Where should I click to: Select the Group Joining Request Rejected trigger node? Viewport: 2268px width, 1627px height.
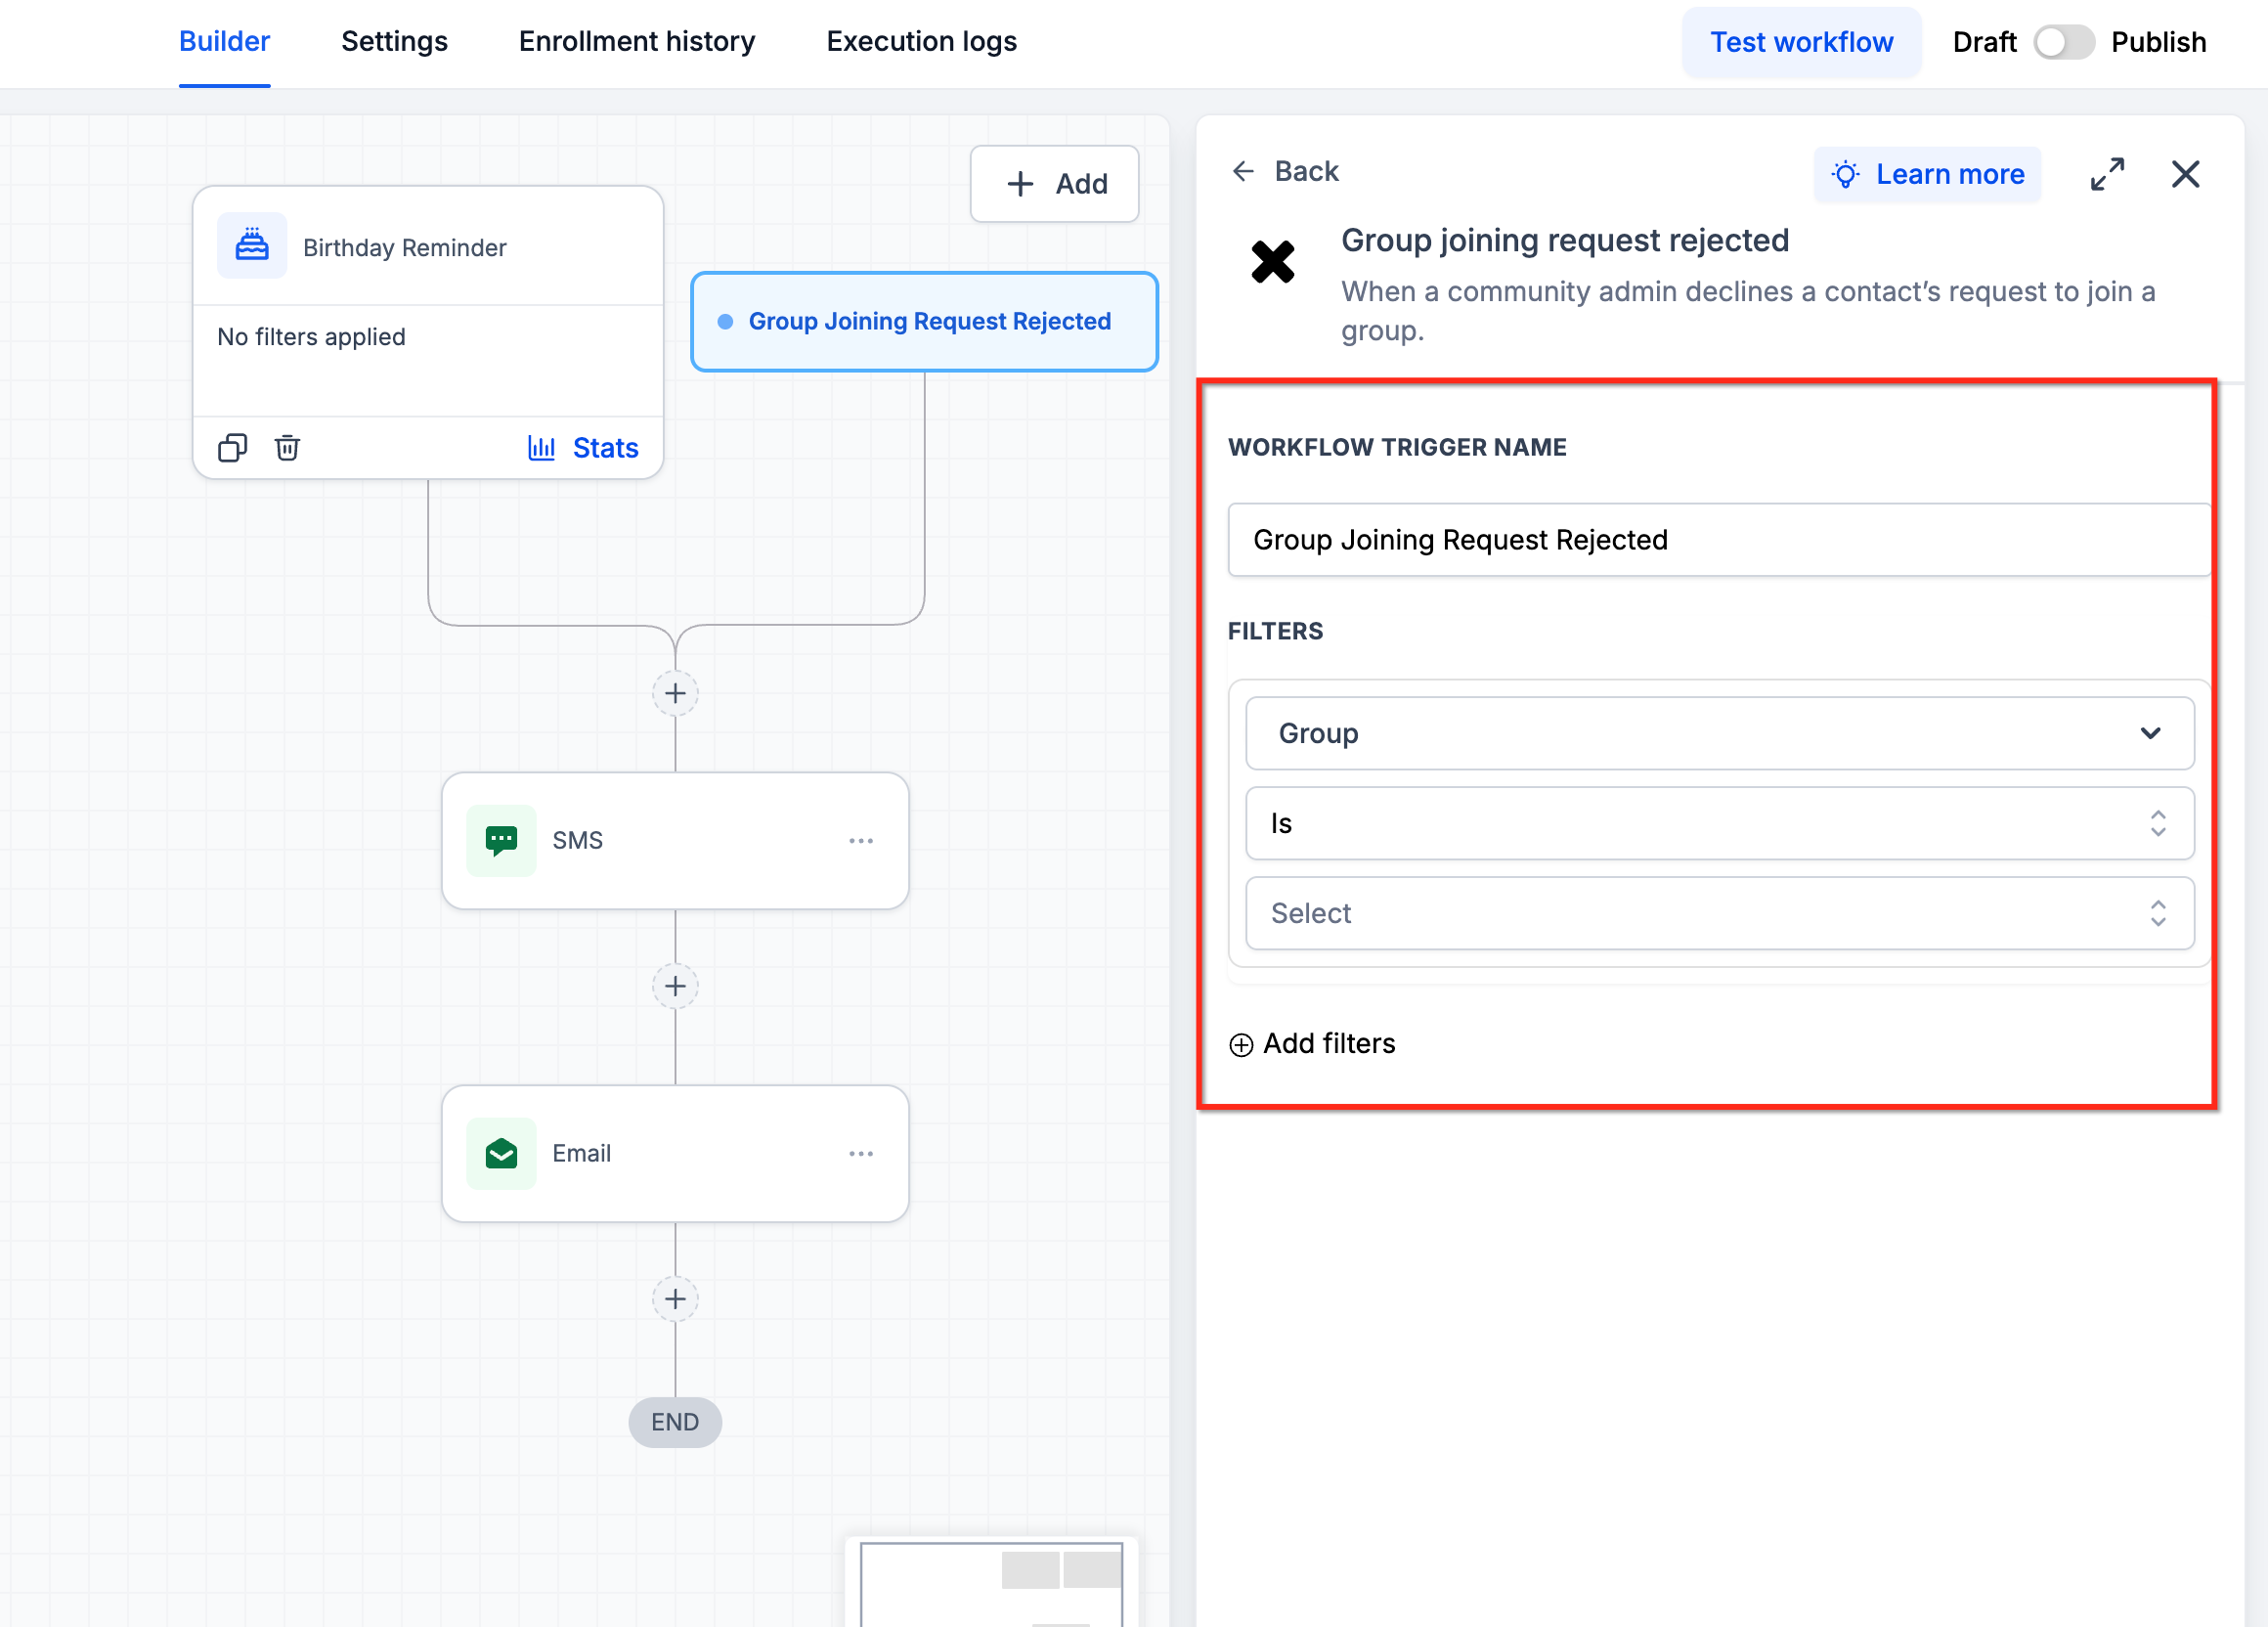click(x=924, y=321)
